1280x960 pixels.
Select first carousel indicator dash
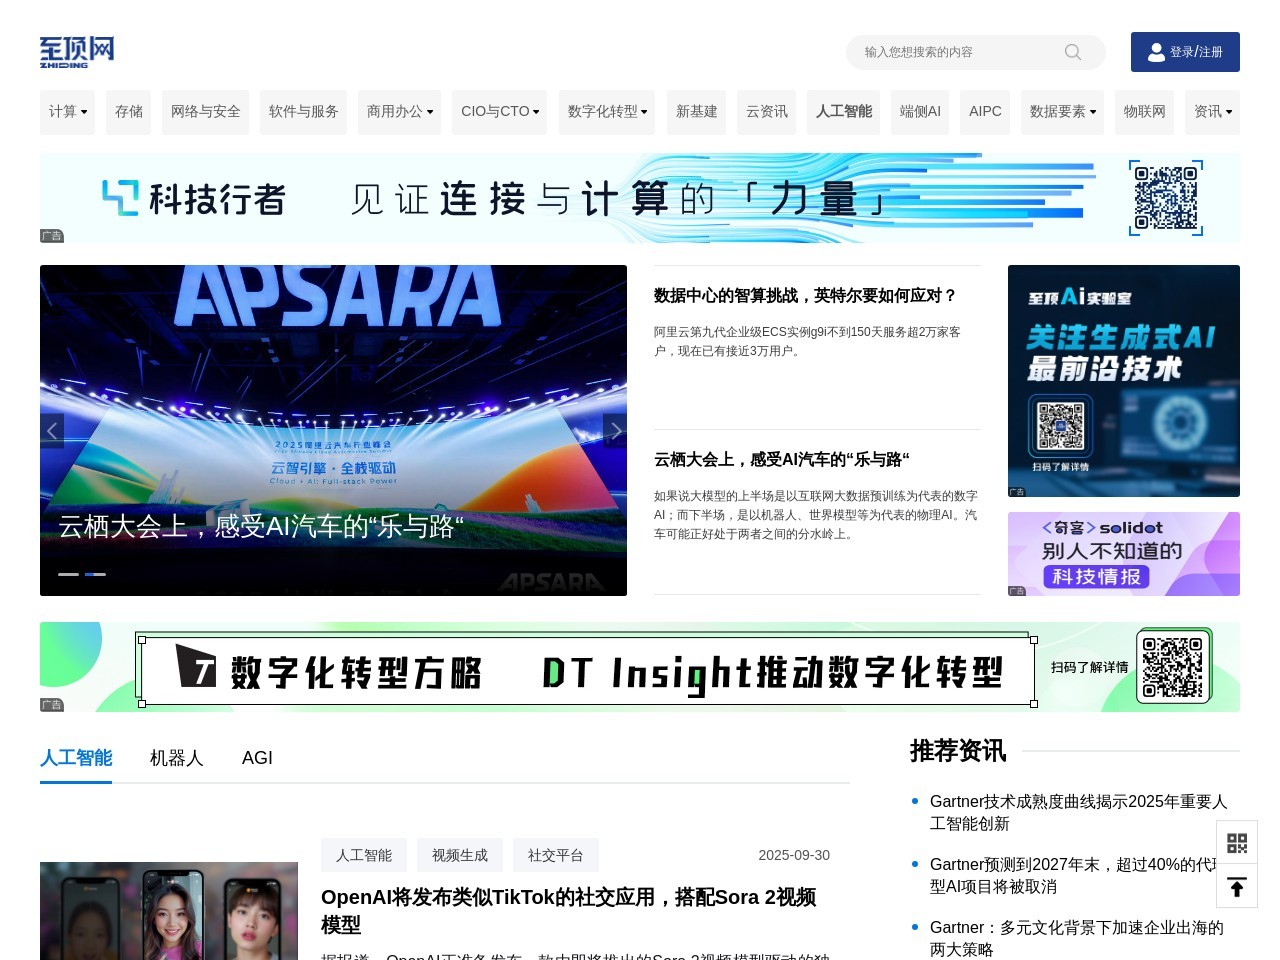coord(68,574)
